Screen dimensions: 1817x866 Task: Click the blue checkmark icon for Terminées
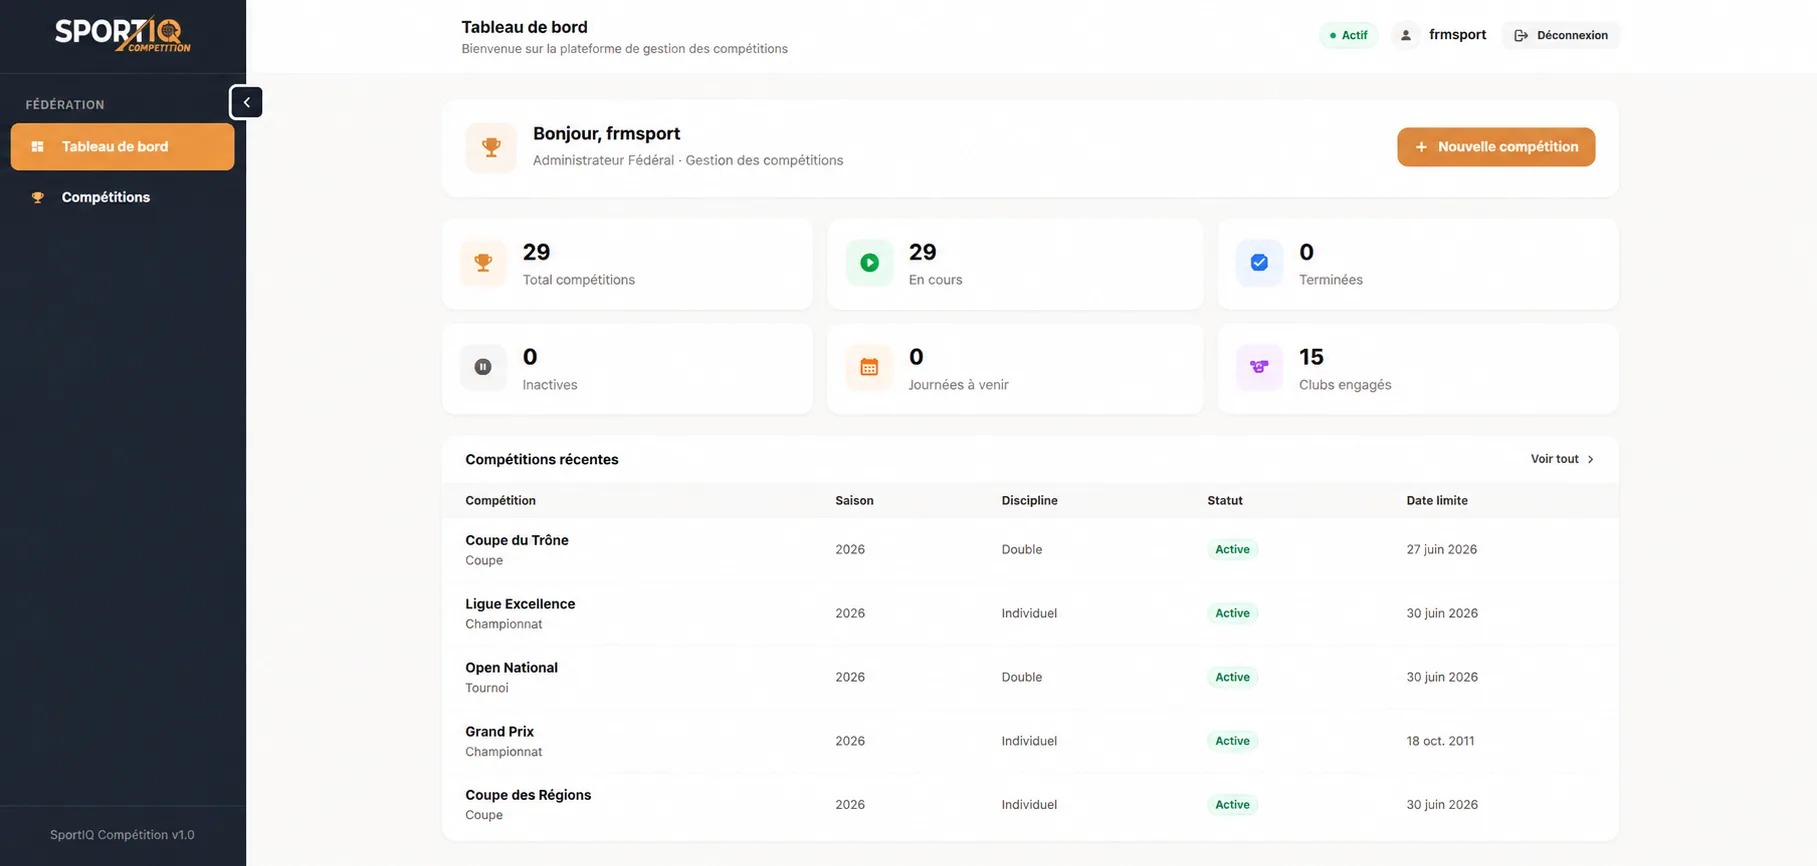1259,263
